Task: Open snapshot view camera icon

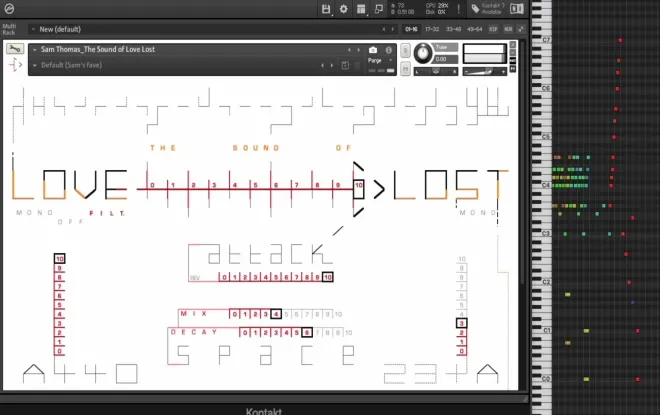Action: click(373, 50)
